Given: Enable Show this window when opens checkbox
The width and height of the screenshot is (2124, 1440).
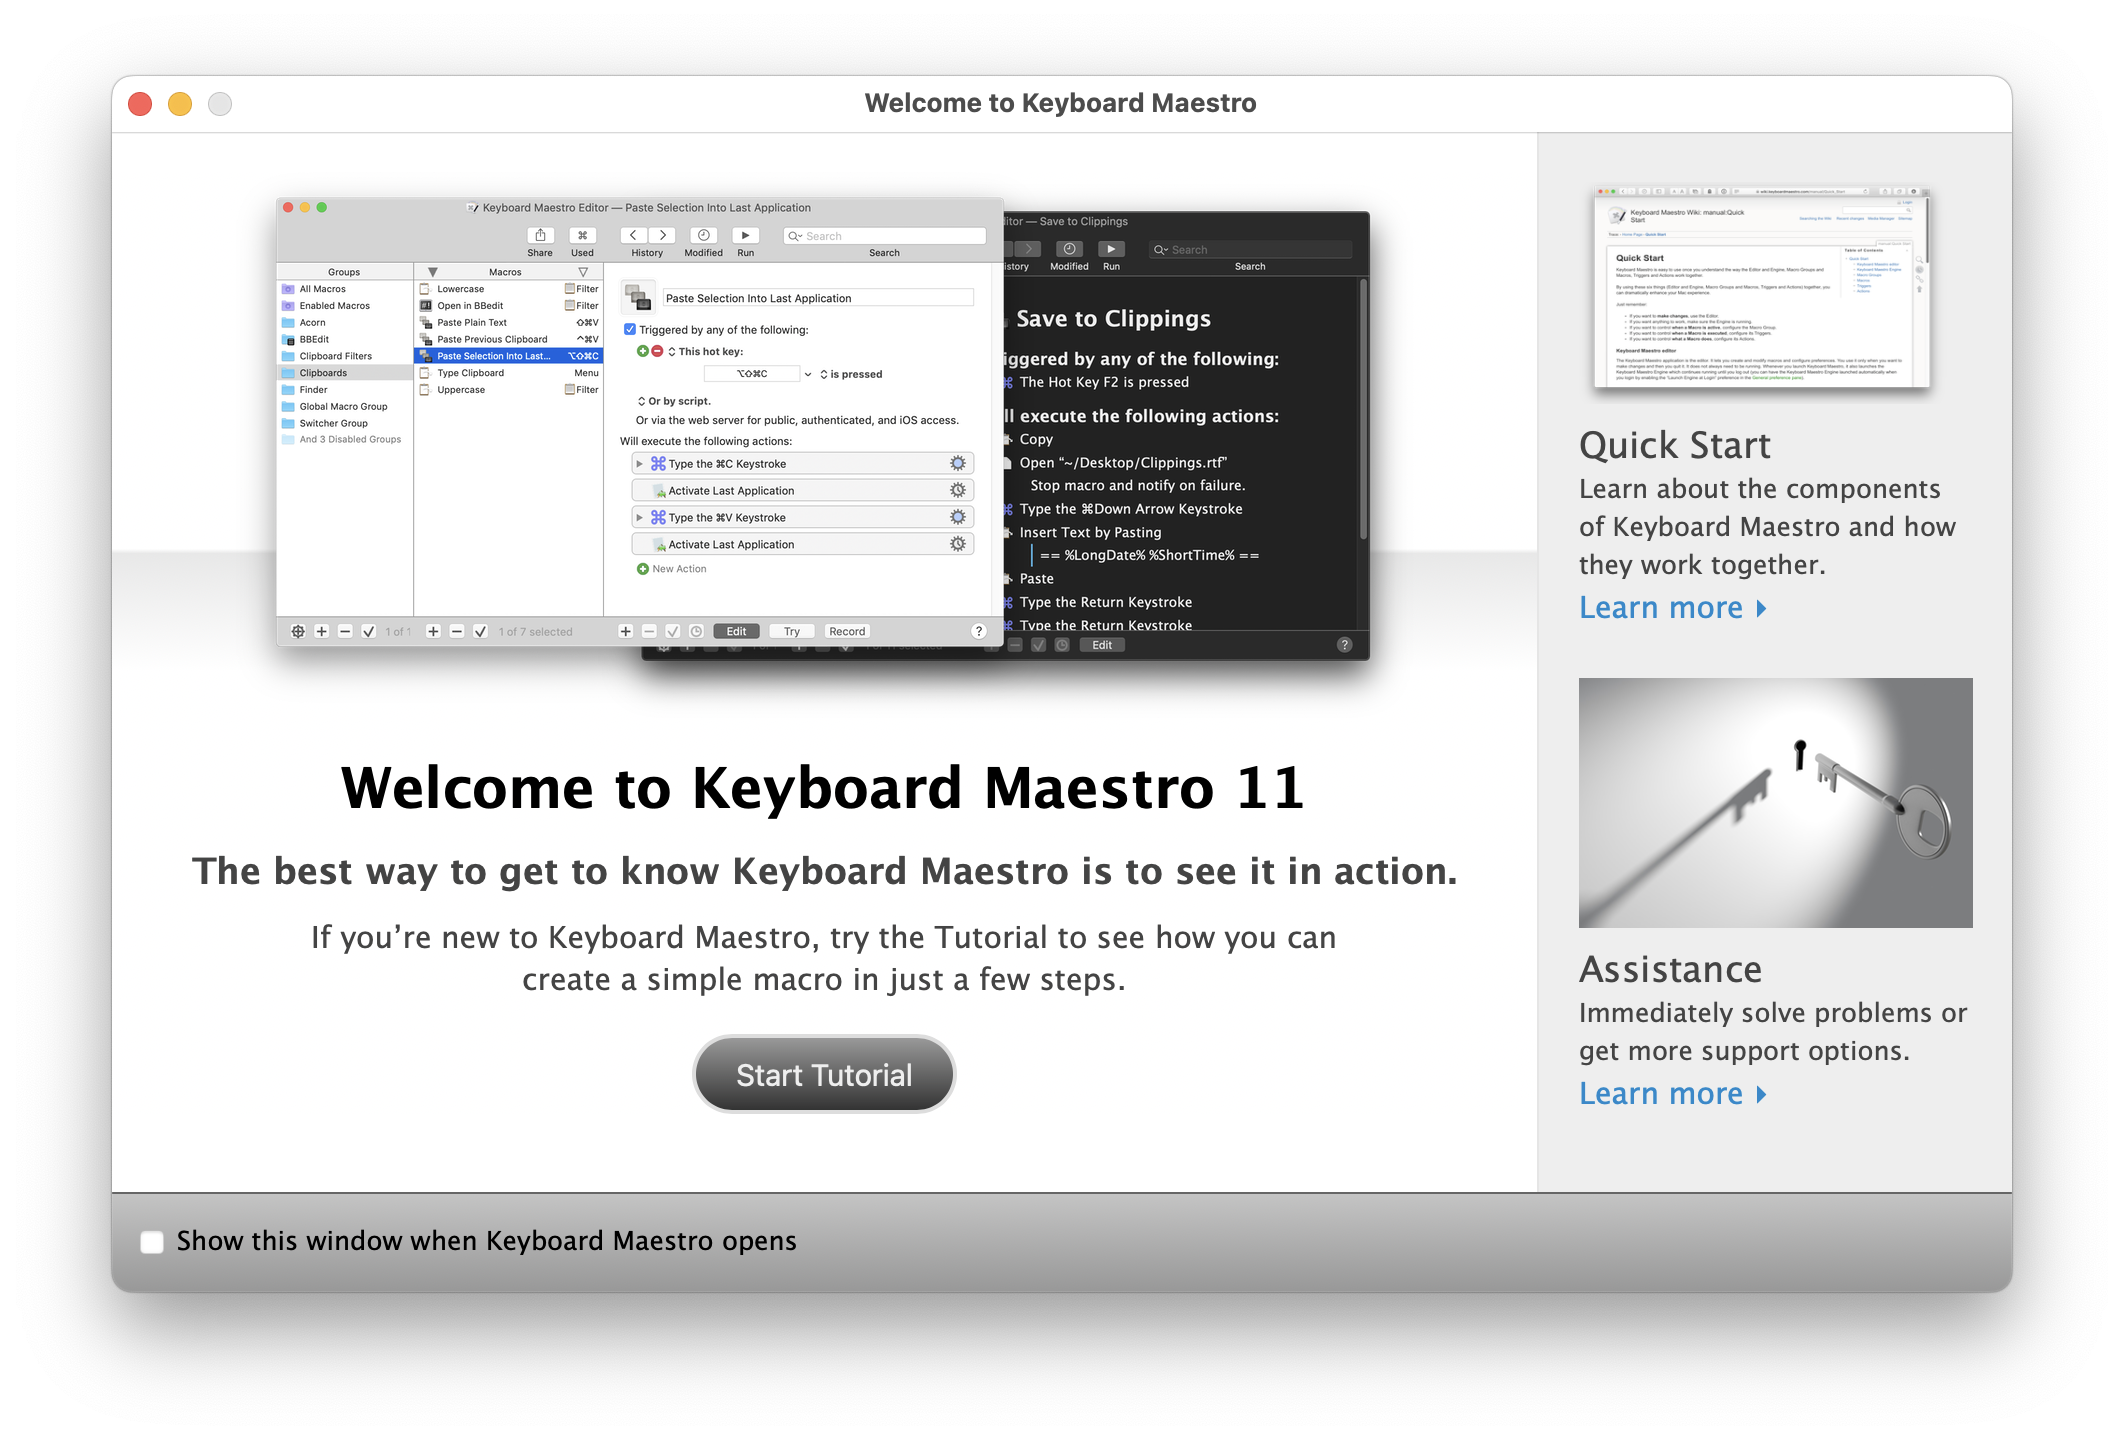Looking at the screenshot, I should point(152,1242).
